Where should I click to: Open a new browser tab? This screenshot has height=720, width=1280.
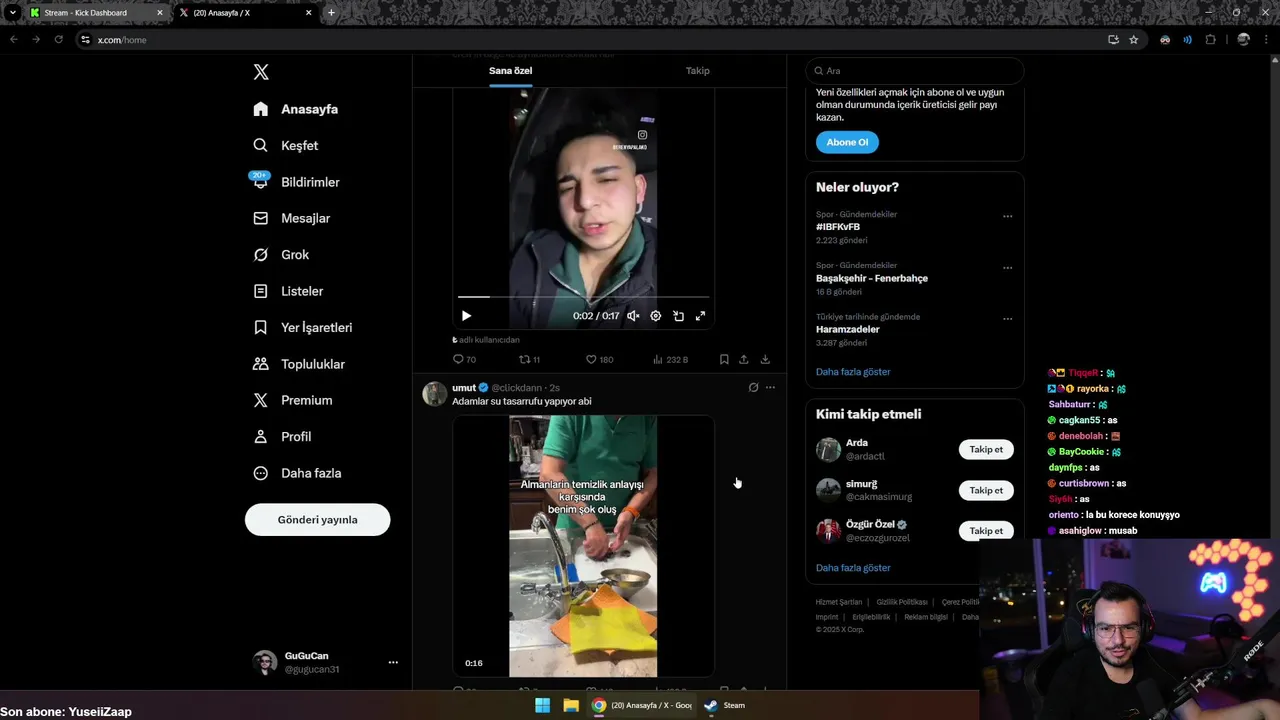(331, 13)
